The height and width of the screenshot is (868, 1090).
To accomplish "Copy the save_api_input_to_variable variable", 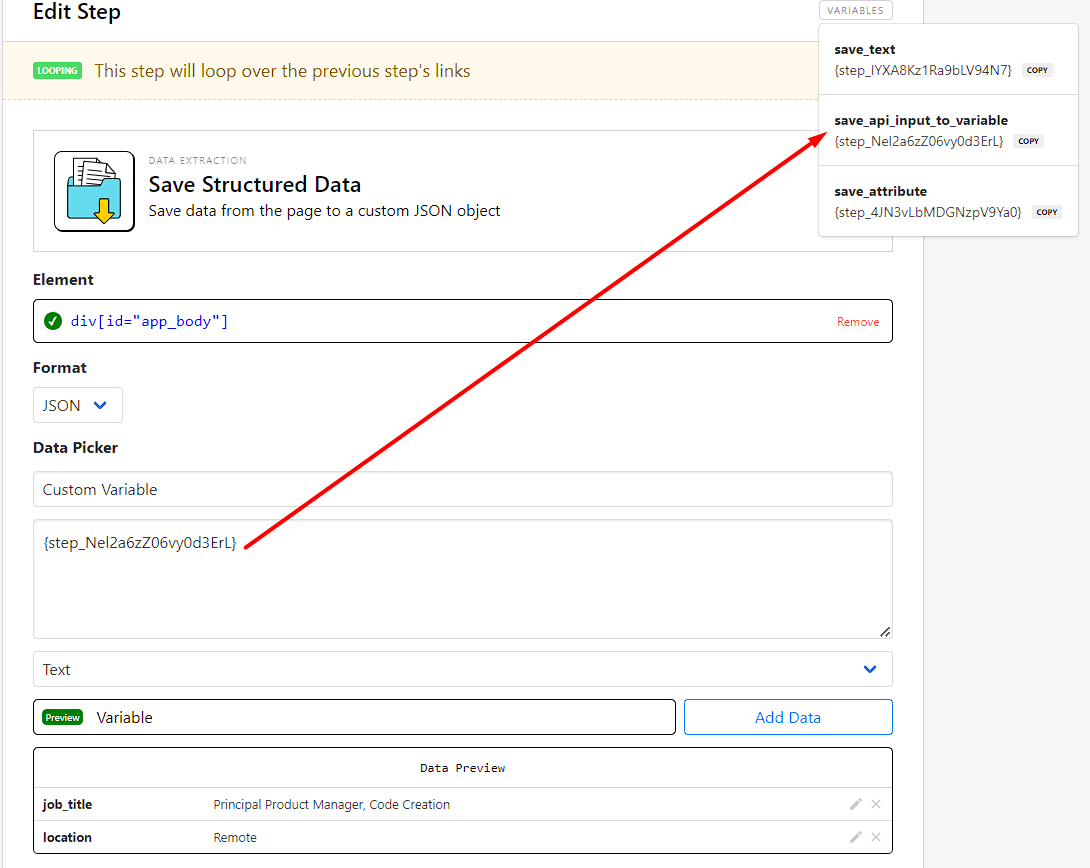I will (1029, 141).
